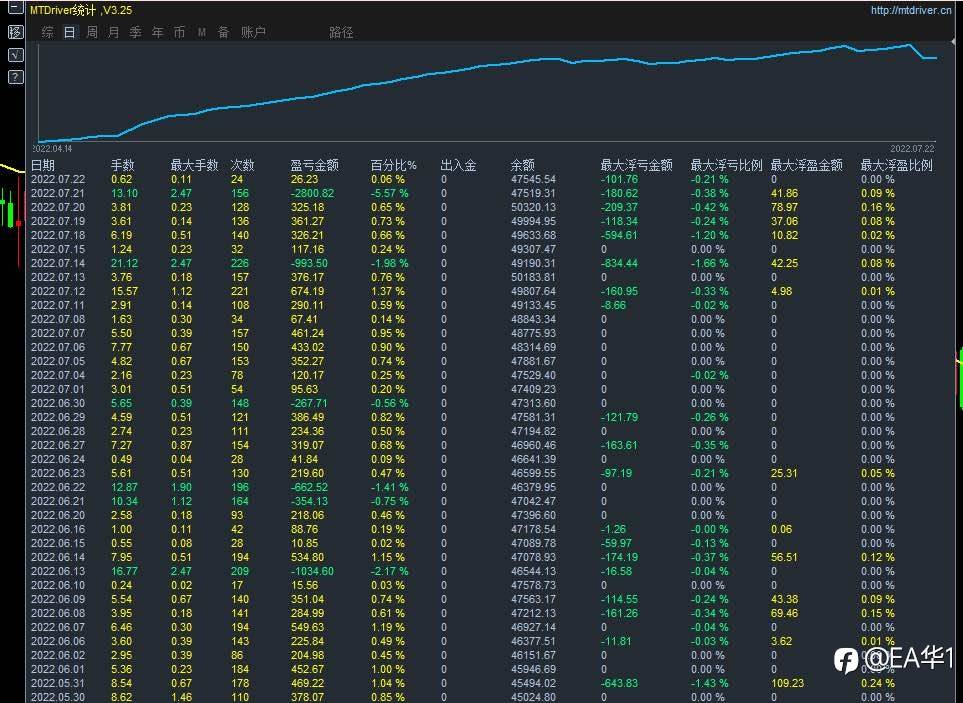Click the minus collapse icon at top left
This screenshot has width=963, height=703.
[15, 9]
